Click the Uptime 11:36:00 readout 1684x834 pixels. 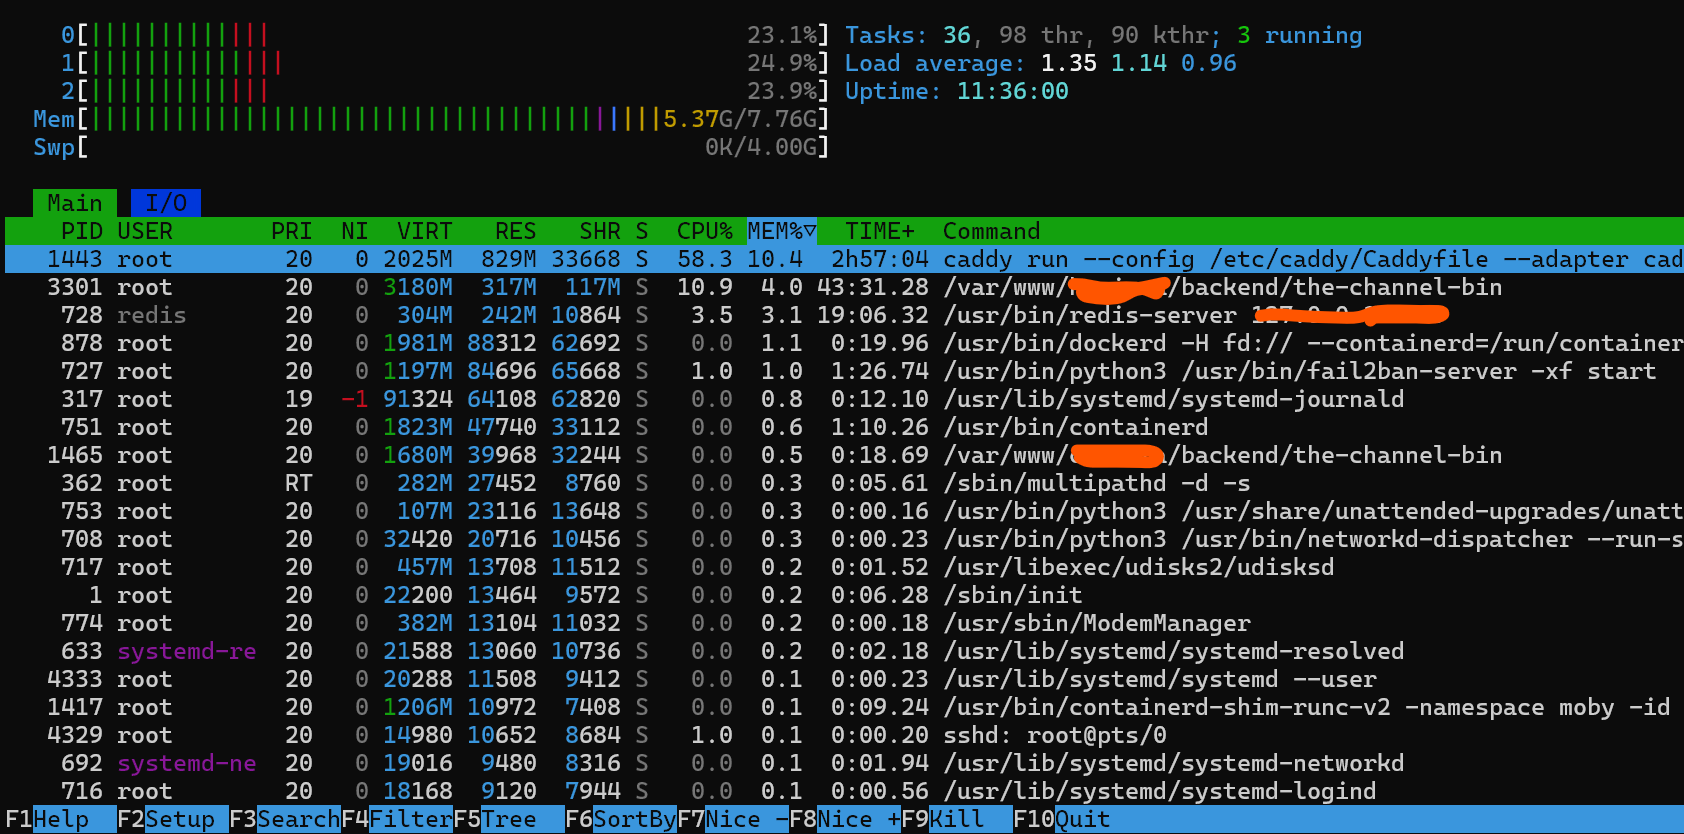(x=957, y=91)
